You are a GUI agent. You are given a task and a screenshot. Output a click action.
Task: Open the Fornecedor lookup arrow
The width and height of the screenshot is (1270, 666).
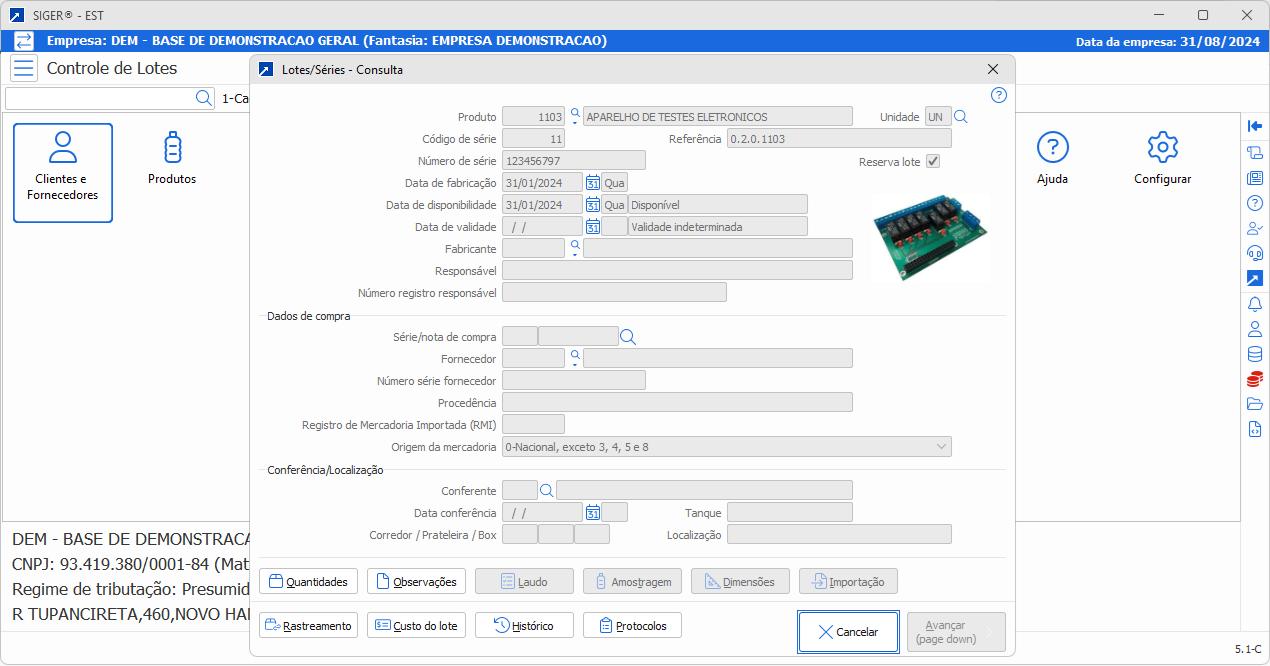(x=575, y=357)
